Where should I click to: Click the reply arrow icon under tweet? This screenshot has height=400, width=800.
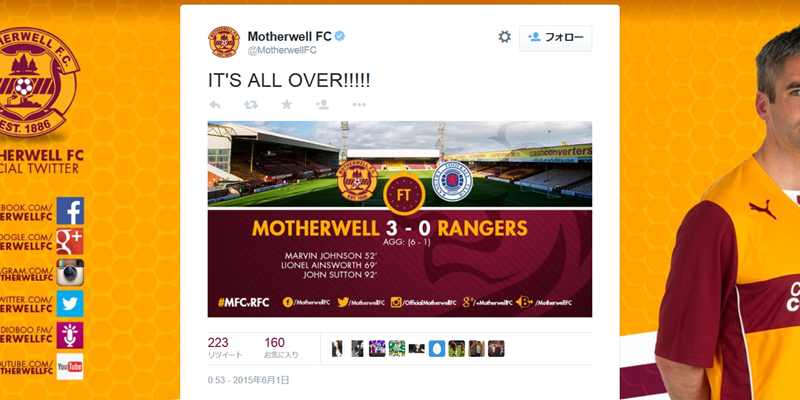215,105
